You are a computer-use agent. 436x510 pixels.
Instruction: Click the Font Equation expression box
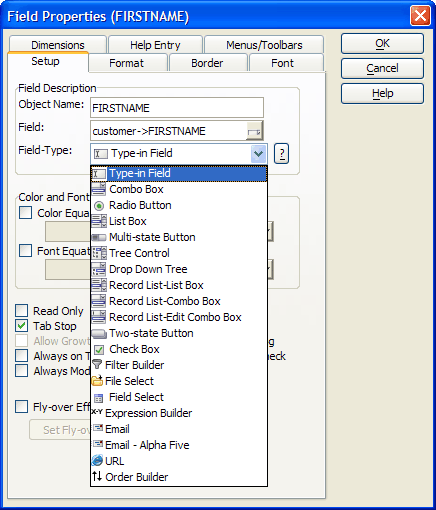[x=68, y=270]
